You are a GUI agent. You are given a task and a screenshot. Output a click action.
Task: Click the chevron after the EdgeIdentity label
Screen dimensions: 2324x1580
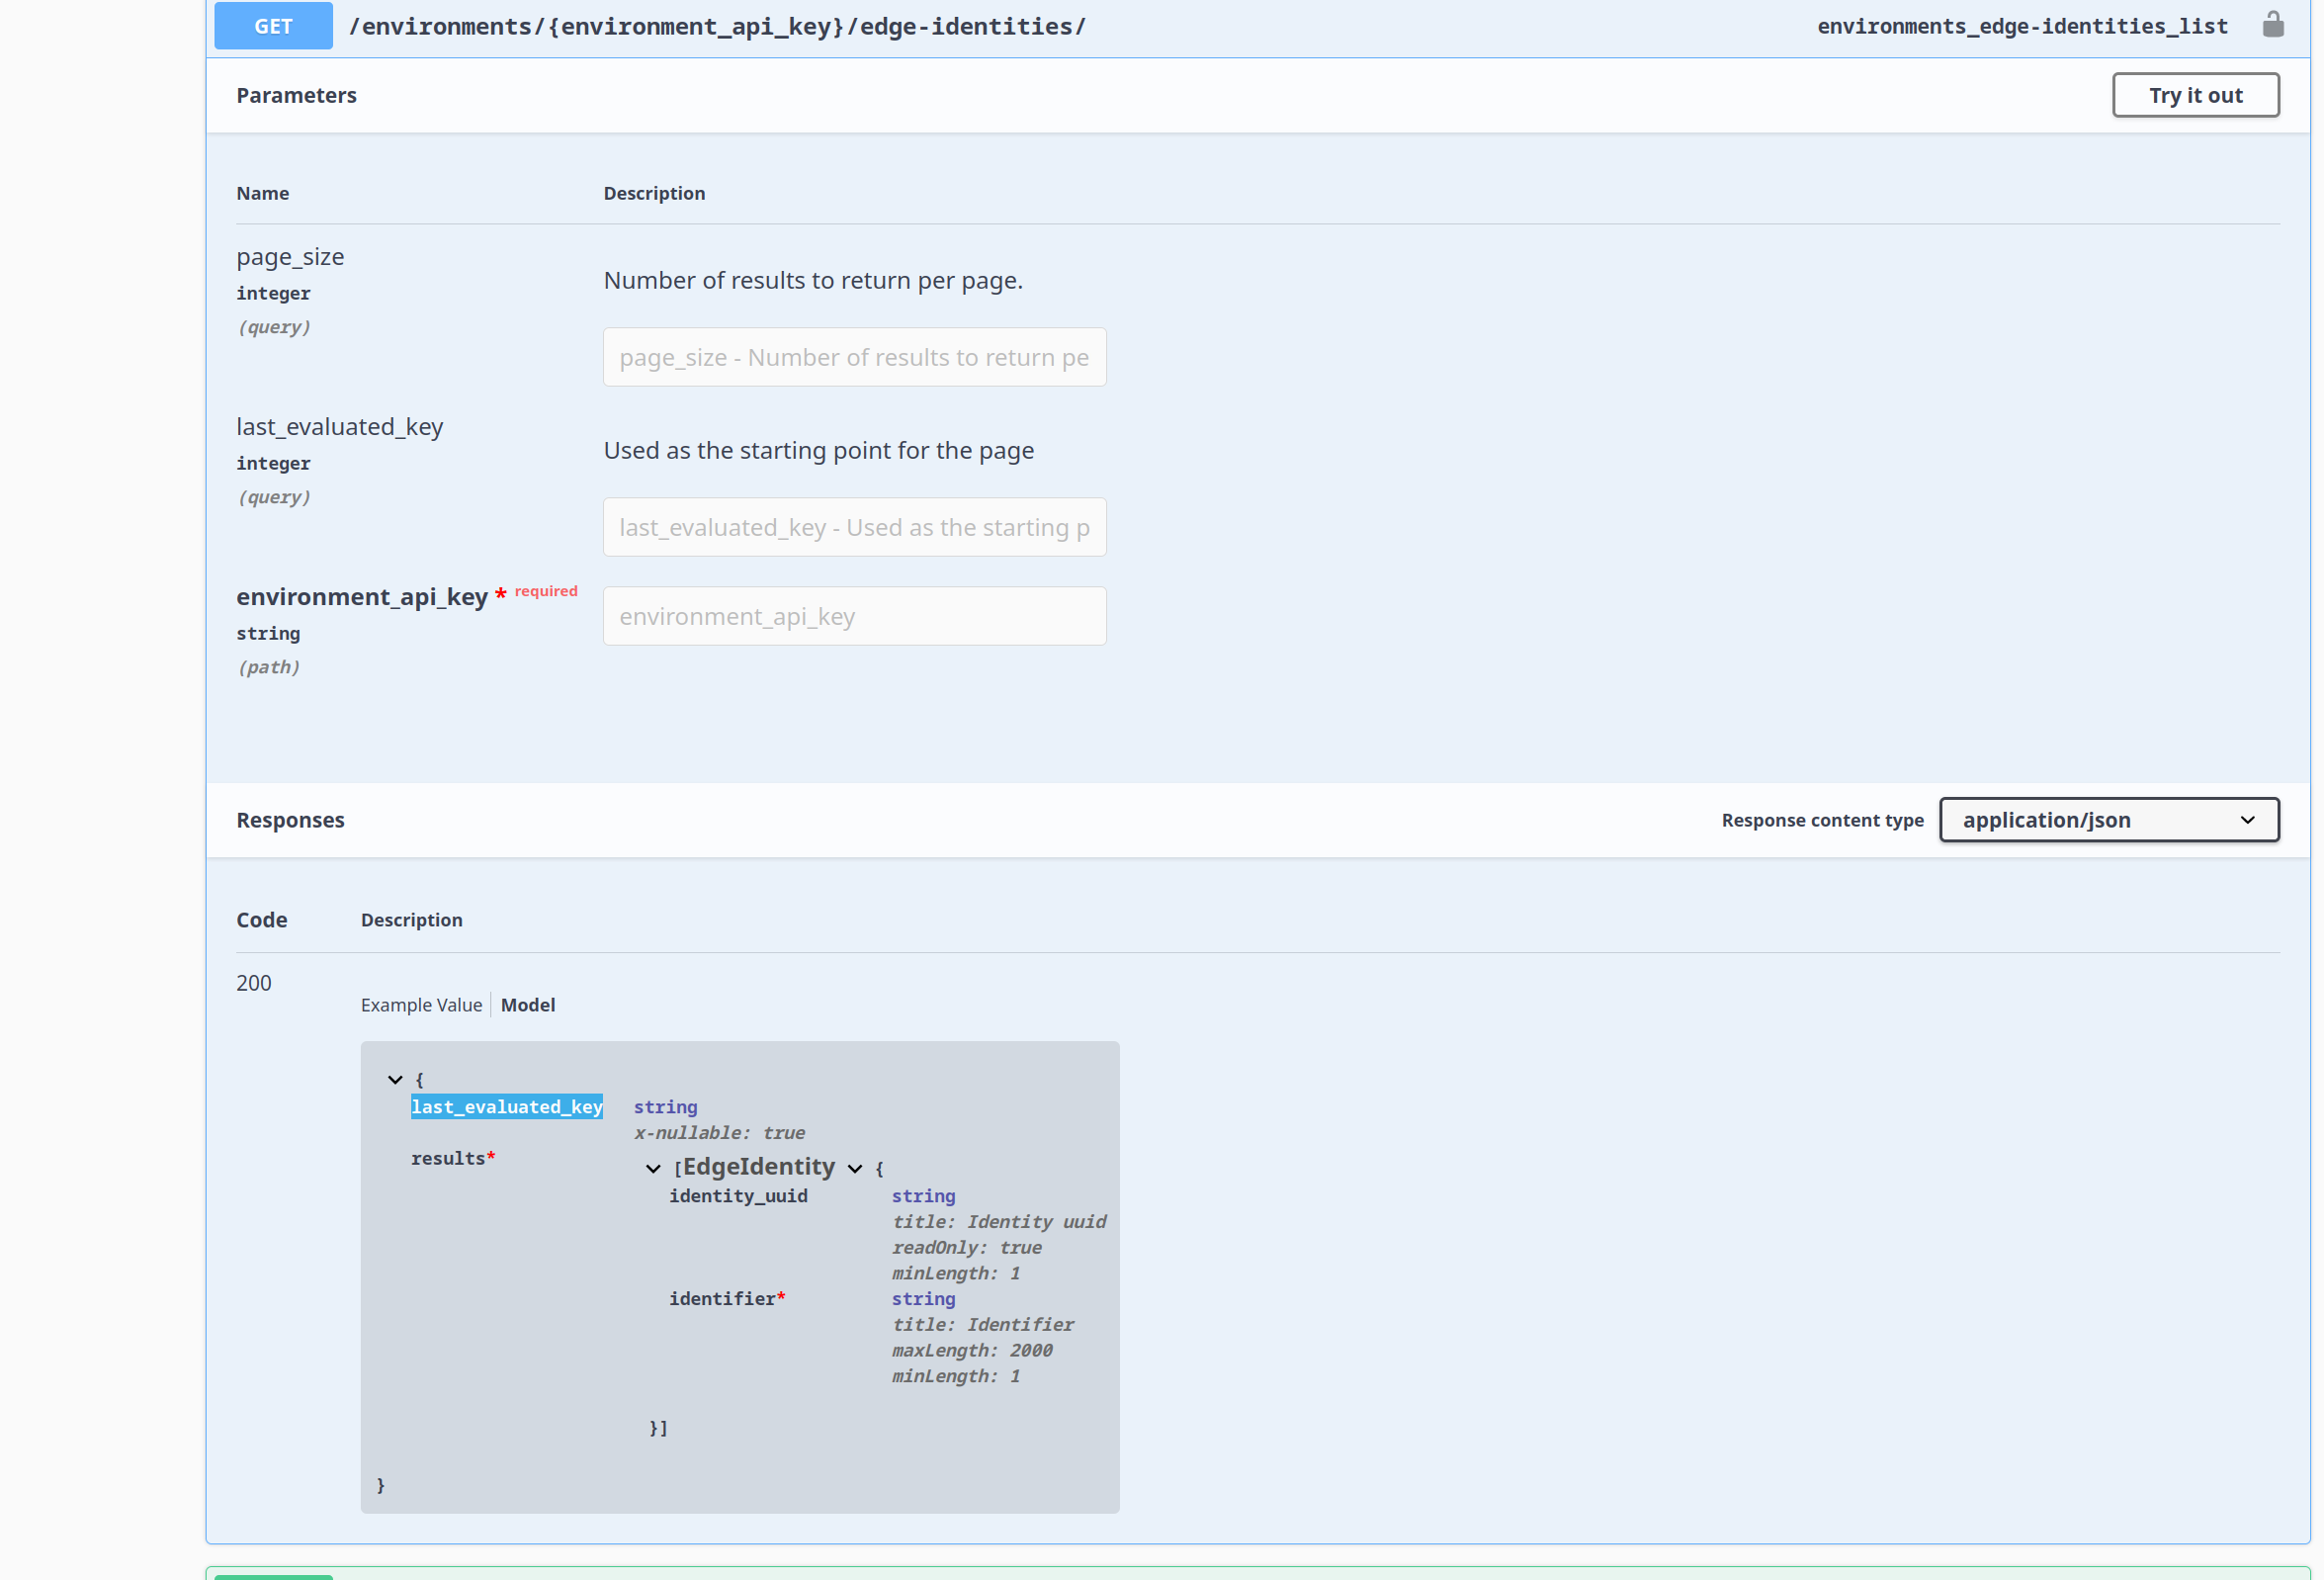point(855,1168)
